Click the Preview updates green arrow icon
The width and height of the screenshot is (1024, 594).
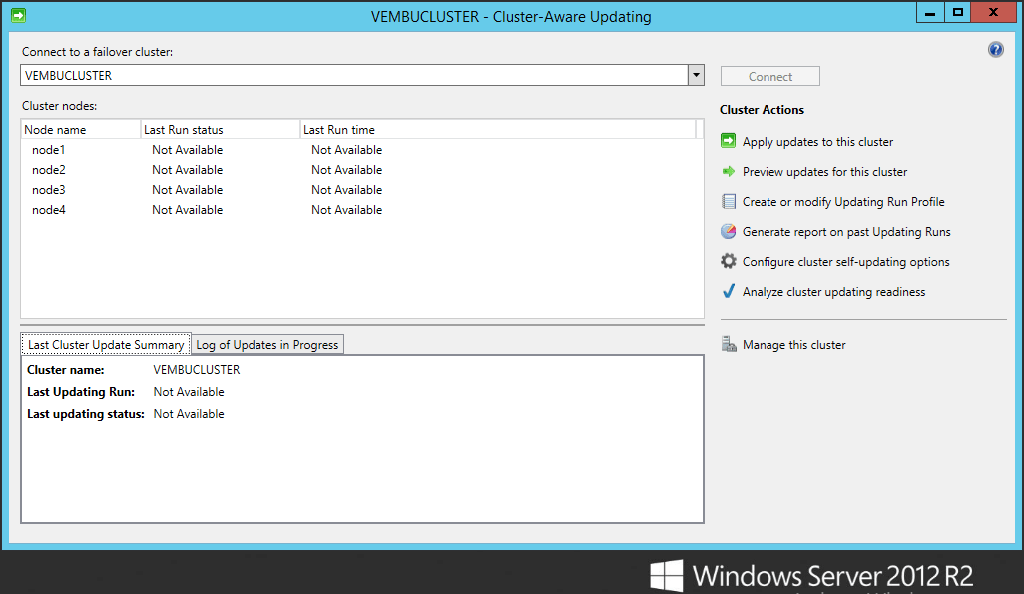click(x=729, y=172)
